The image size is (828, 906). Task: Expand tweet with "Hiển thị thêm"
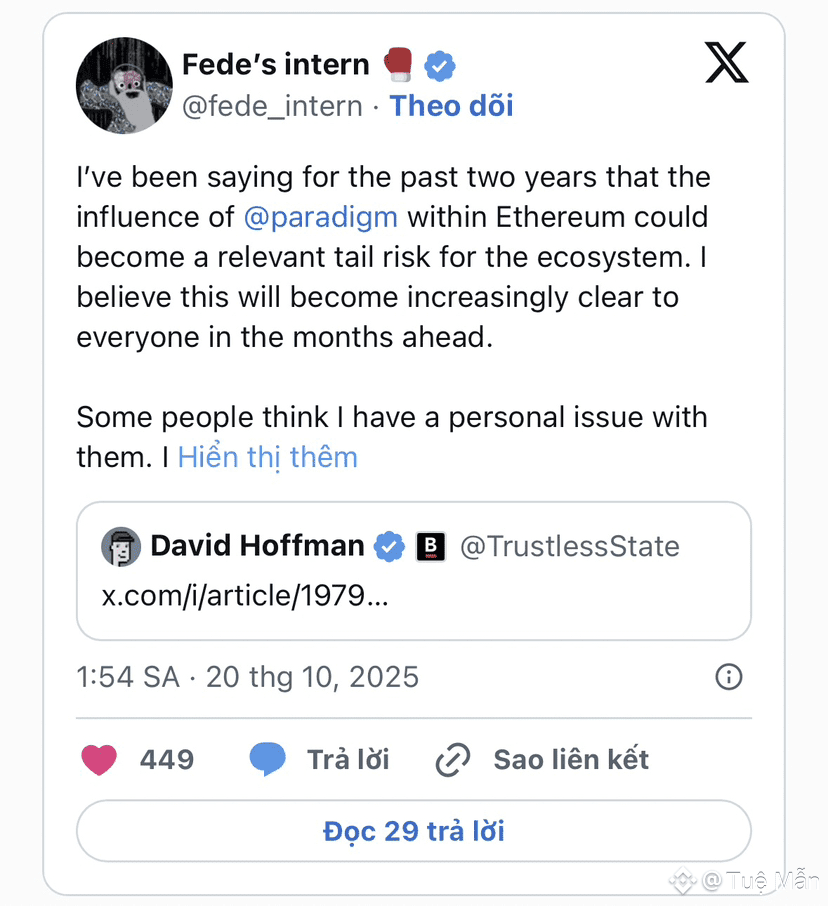[x=267, y=457]
